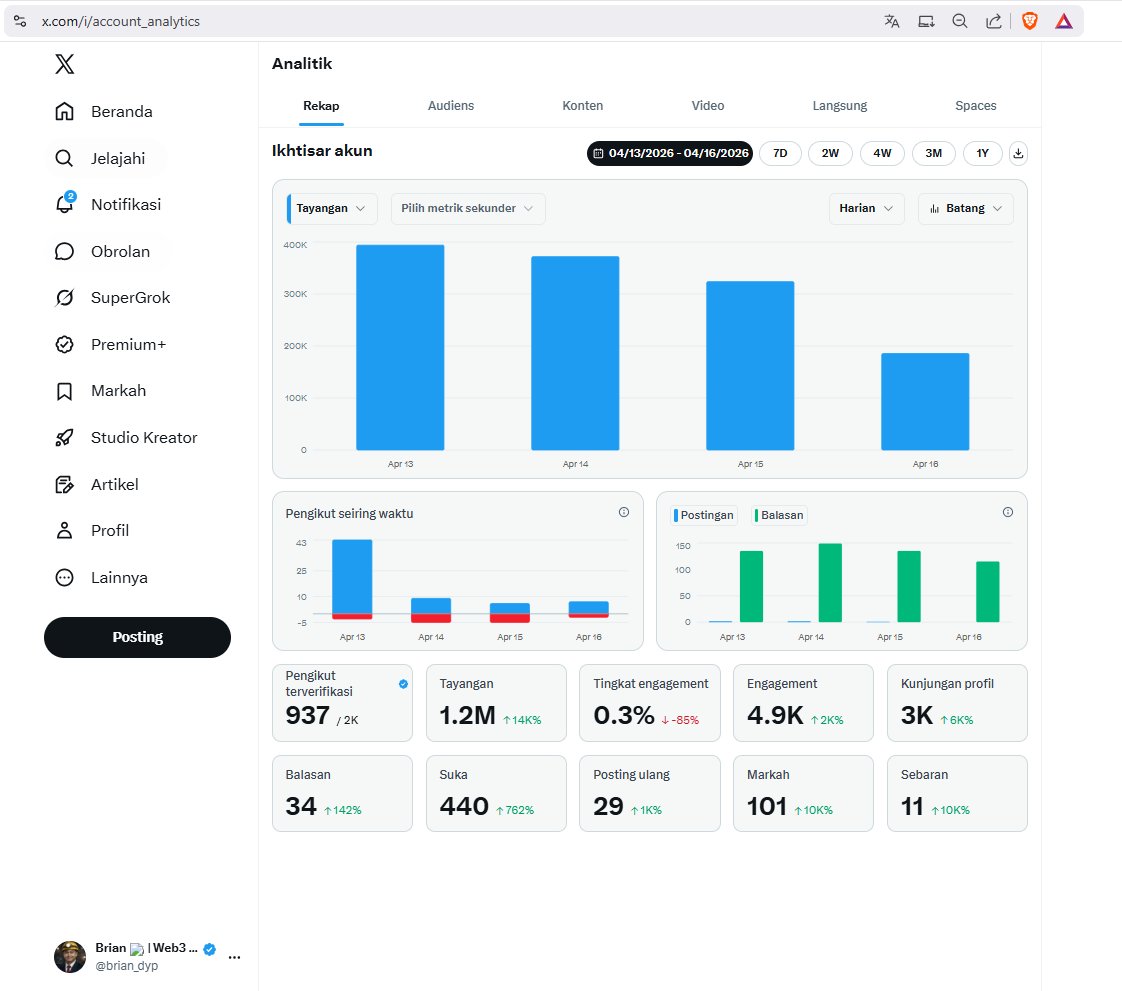Click the Posting ulang 29 card
This screenshot has height=991, width=1122.
tap(650, 793)
